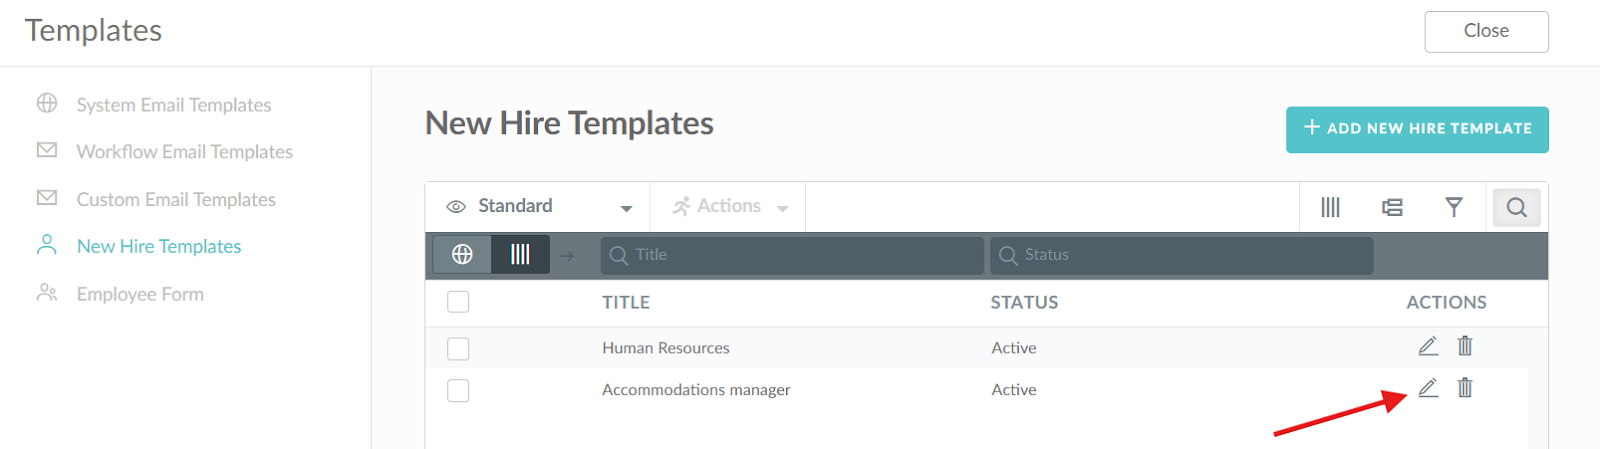Tick the select-all header checkbox
The width and height of the screenshot is (1600, 449).
(458, 302)
